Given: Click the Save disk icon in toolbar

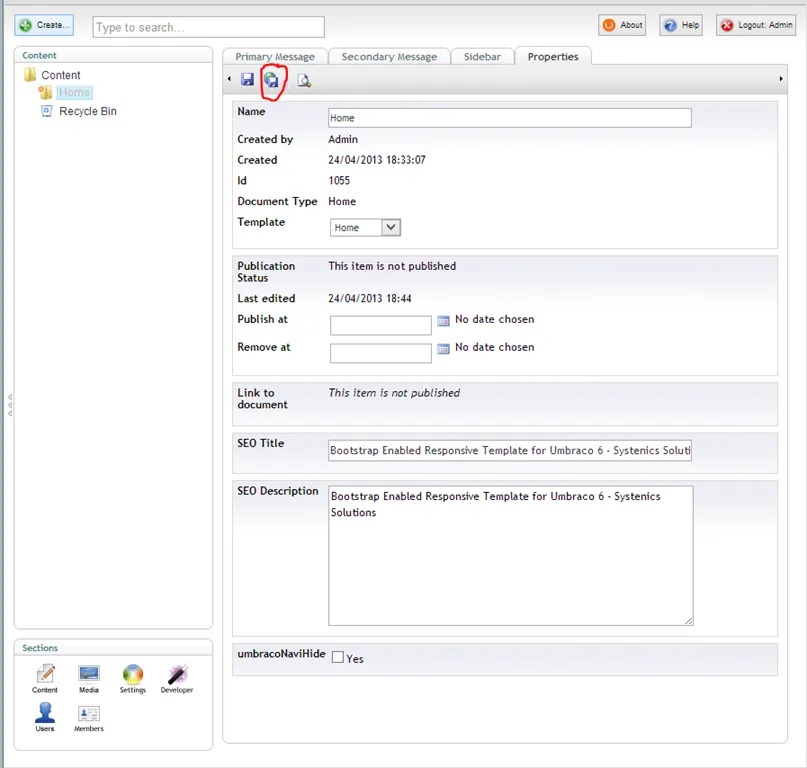Looking at the screenshot, I should pyautogui.click(x=247, y=79).
